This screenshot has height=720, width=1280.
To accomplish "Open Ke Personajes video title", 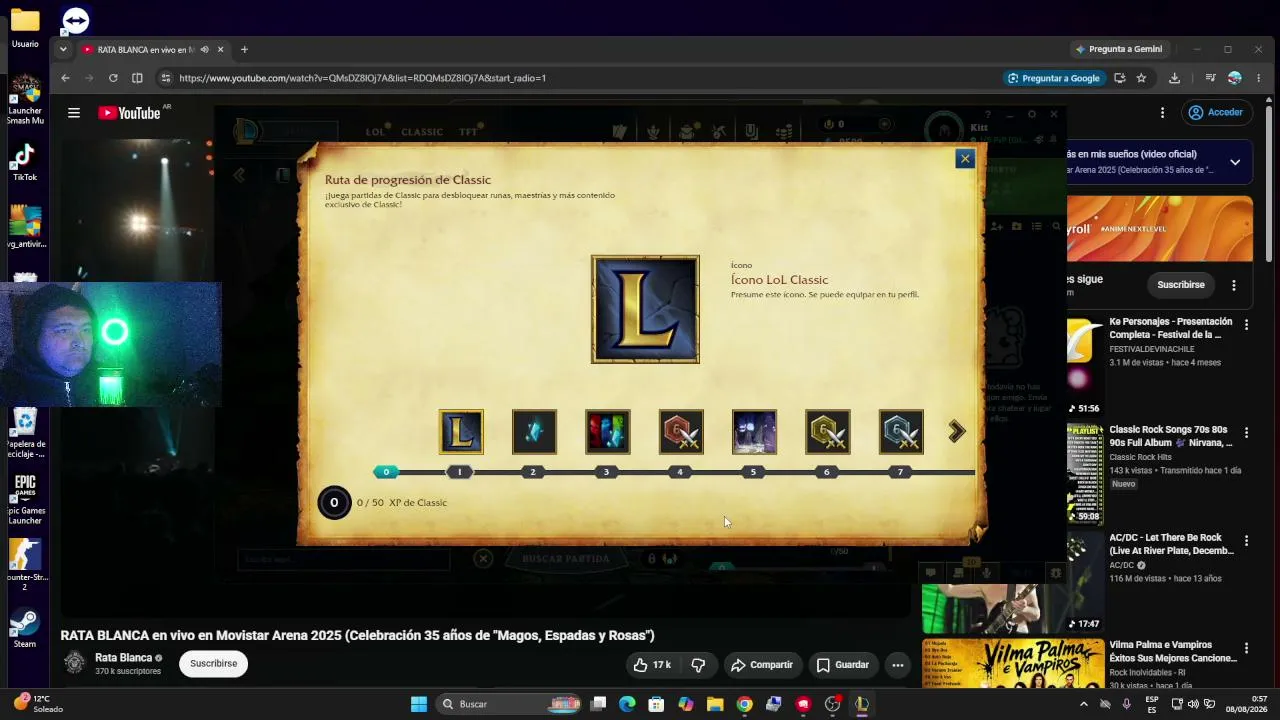I will (1171, 328).
